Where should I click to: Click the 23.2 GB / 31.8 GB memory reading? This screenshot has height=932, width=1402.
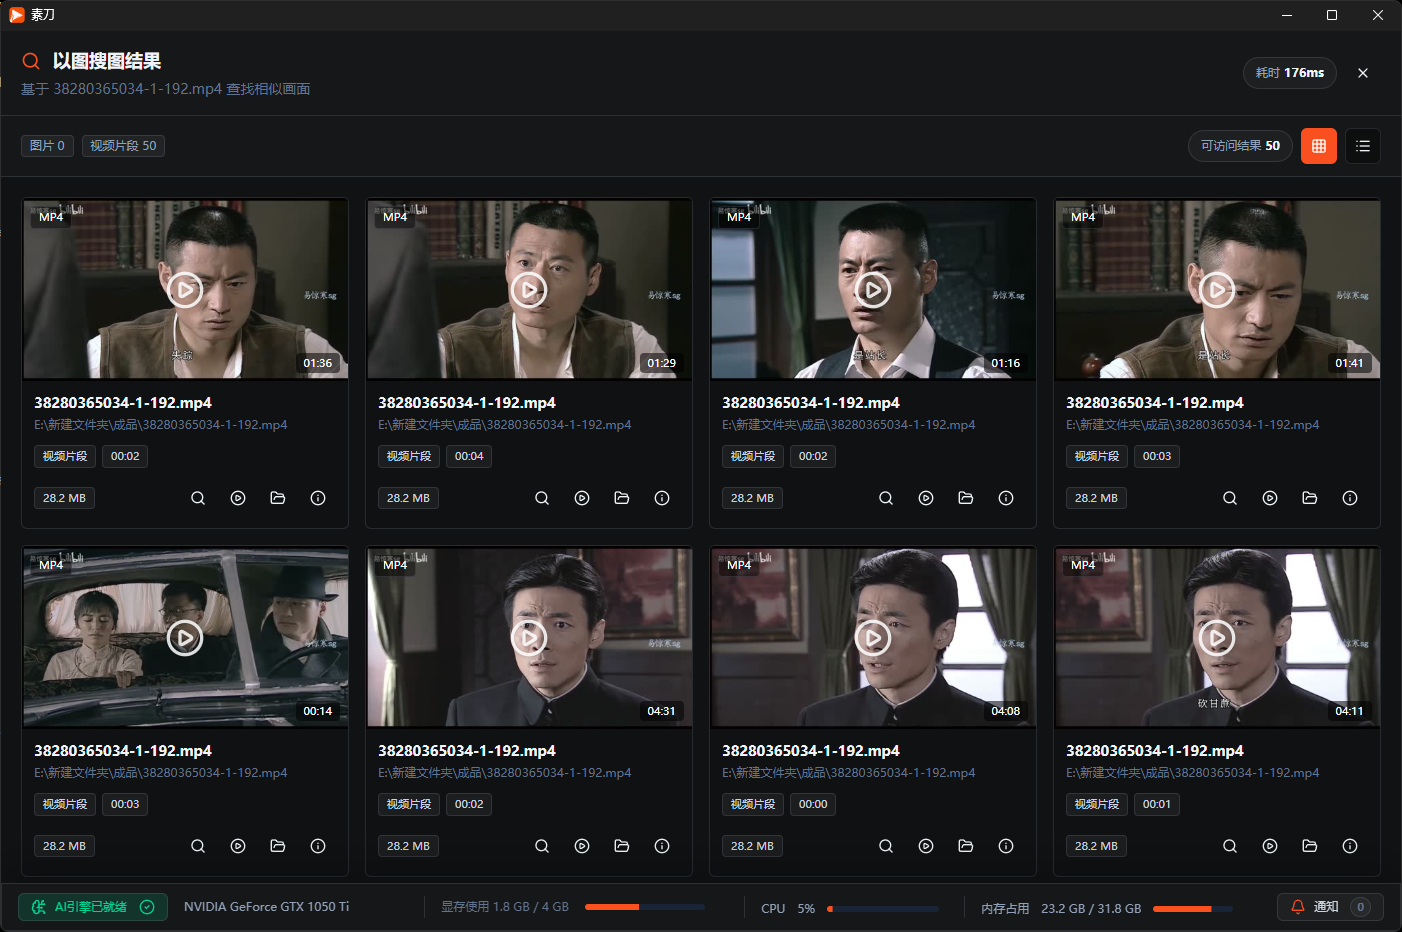[x=1091, y=908]
